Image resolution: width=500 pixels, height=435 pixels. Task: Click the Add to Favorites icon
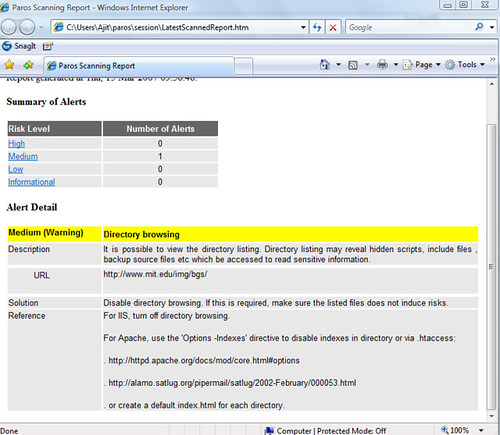click(28, 65)
